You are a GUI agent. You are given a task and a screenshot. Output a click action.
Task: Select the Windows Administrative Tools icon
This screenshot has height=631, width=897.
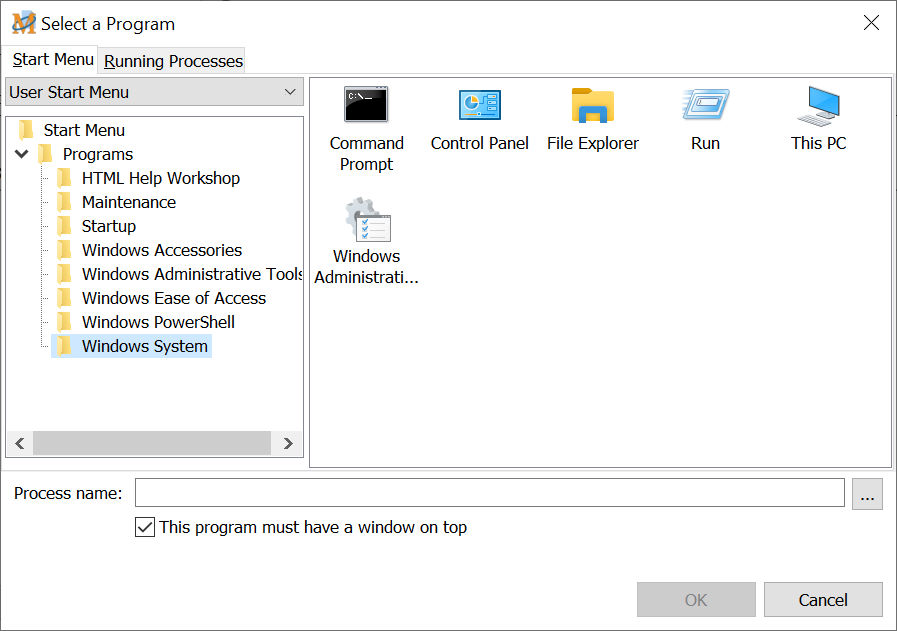(366, 219)
